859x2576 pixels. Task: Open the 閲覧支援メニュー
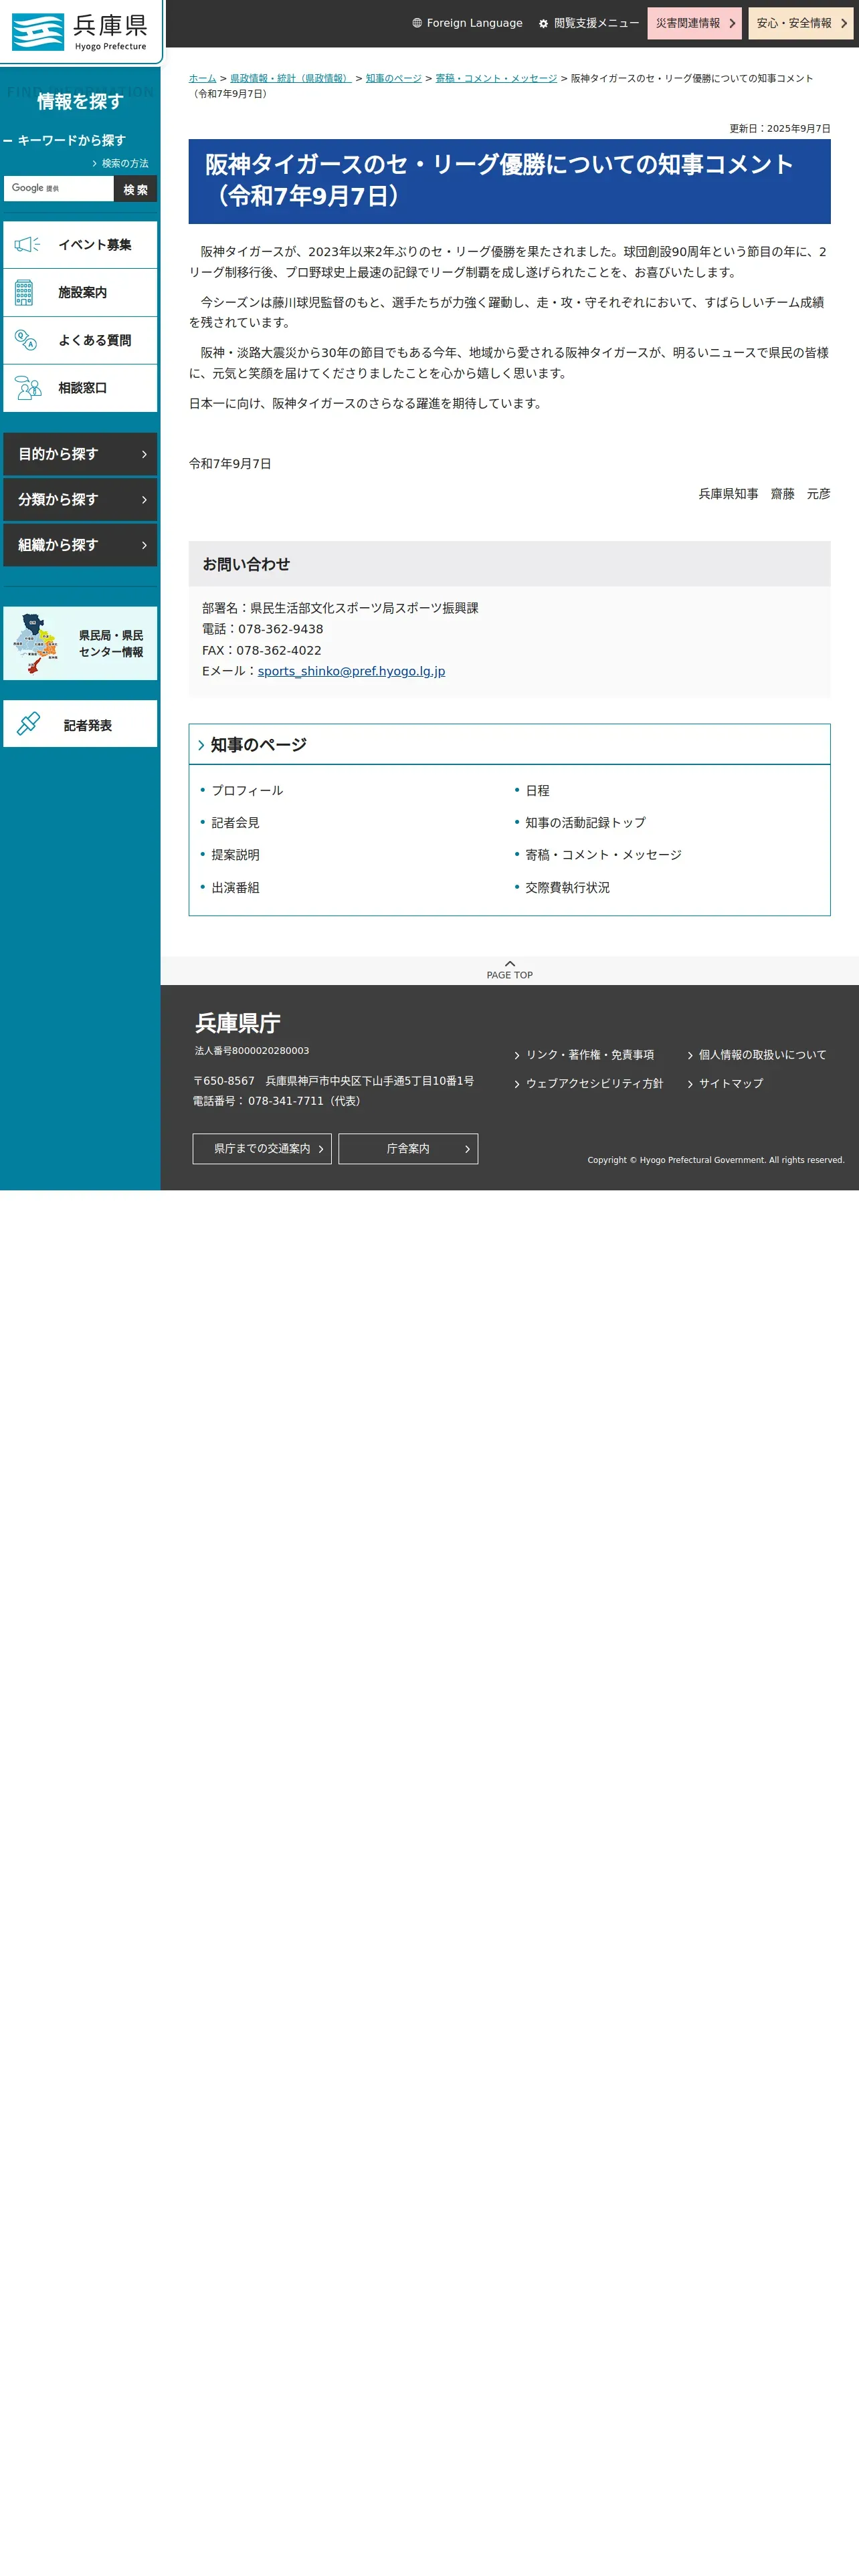pyautogui.click(x=589, y=23)
